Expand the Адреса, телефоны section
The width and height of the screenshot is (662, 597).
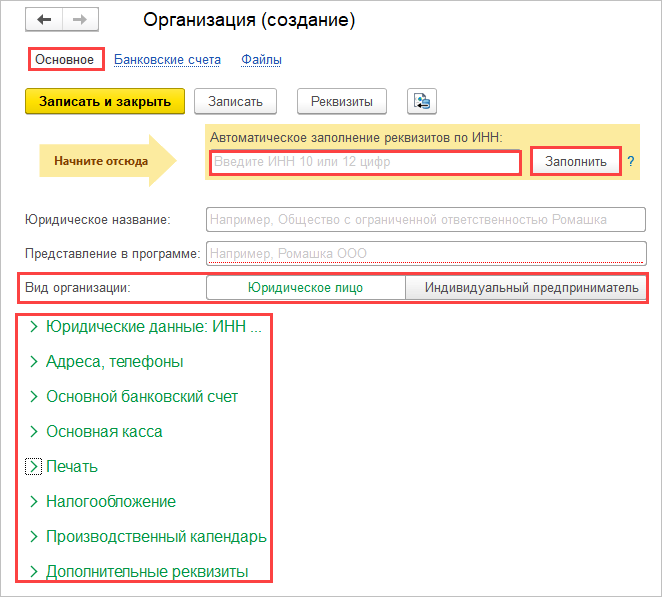point(106,361)
